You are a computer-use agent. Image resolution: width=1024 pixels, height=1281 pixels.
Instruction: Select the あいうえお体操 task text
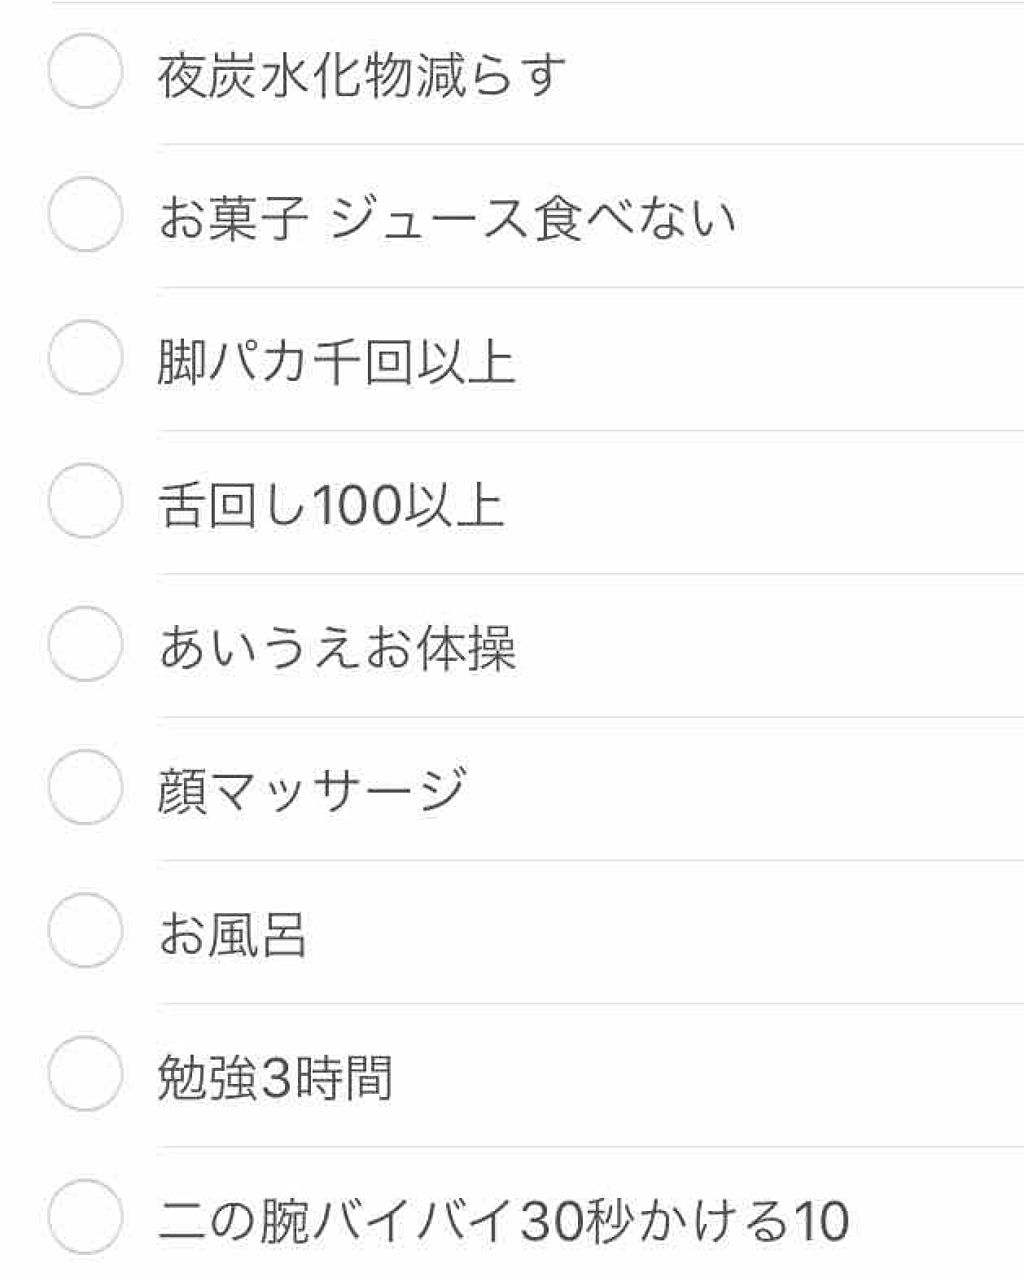point(340,646)
